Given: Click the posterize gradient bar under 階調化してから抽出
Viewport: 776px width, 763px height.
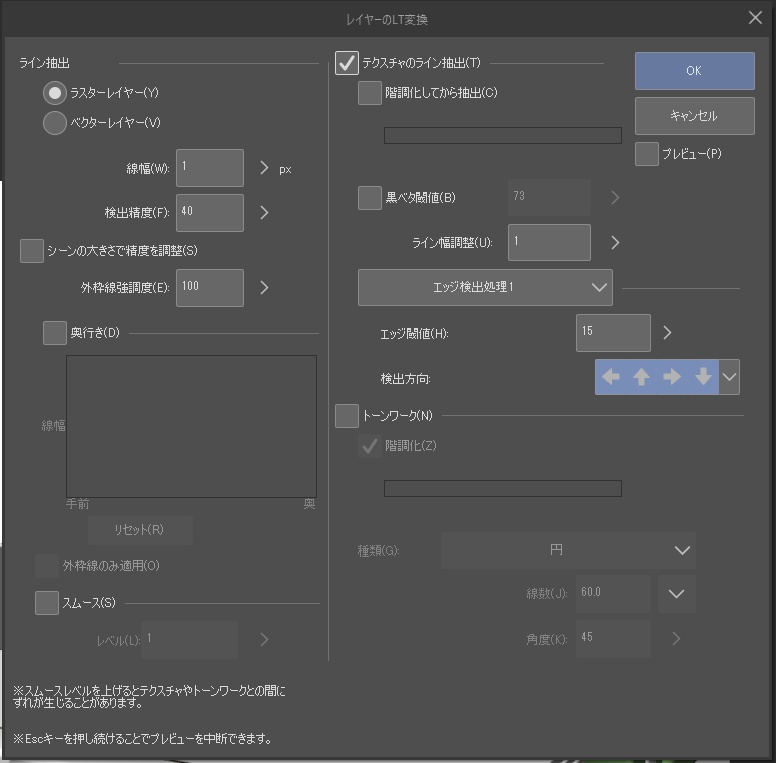Looking at the screenshot, I should (x=502, y=135).
